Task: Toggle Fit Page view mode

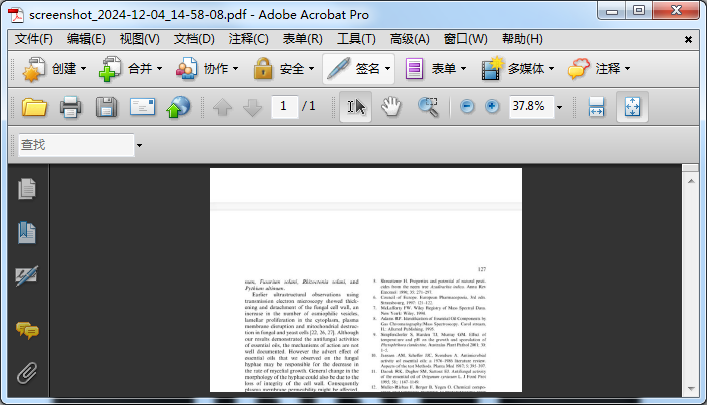Action: 632,107
